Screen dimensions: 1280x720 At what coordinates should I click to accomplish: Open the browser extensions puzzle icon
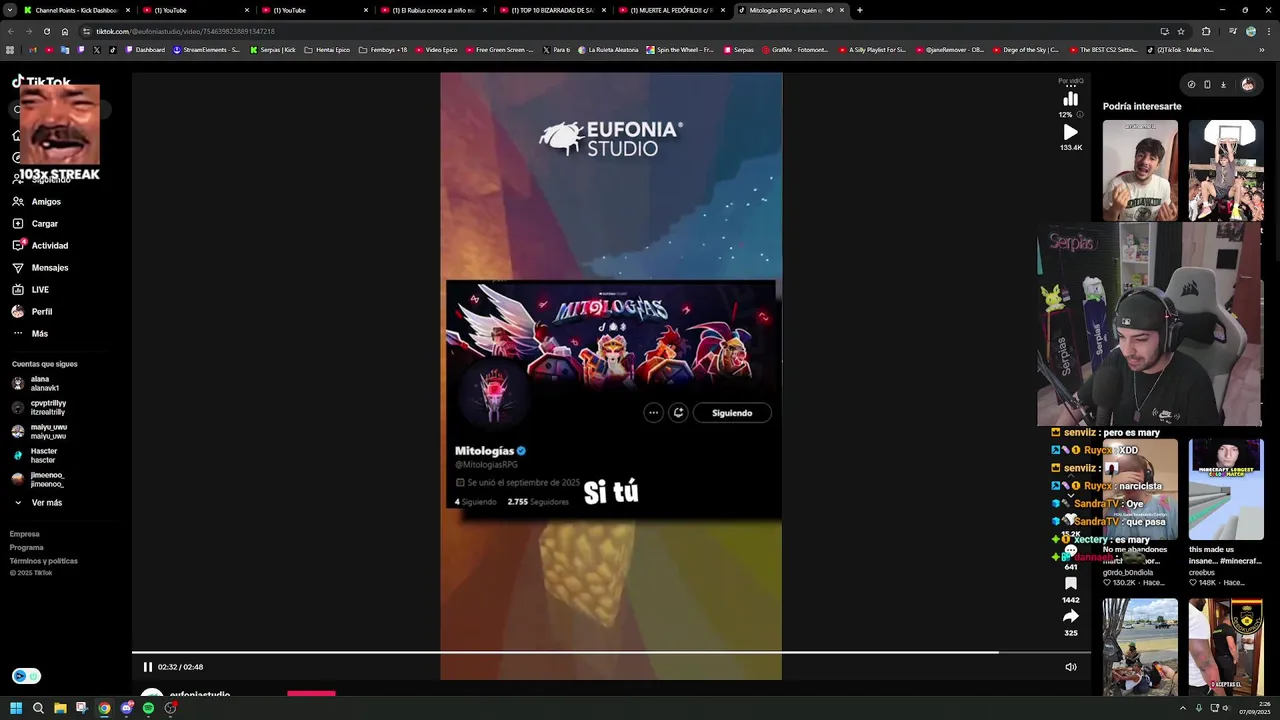click(x=1206, y=31)
